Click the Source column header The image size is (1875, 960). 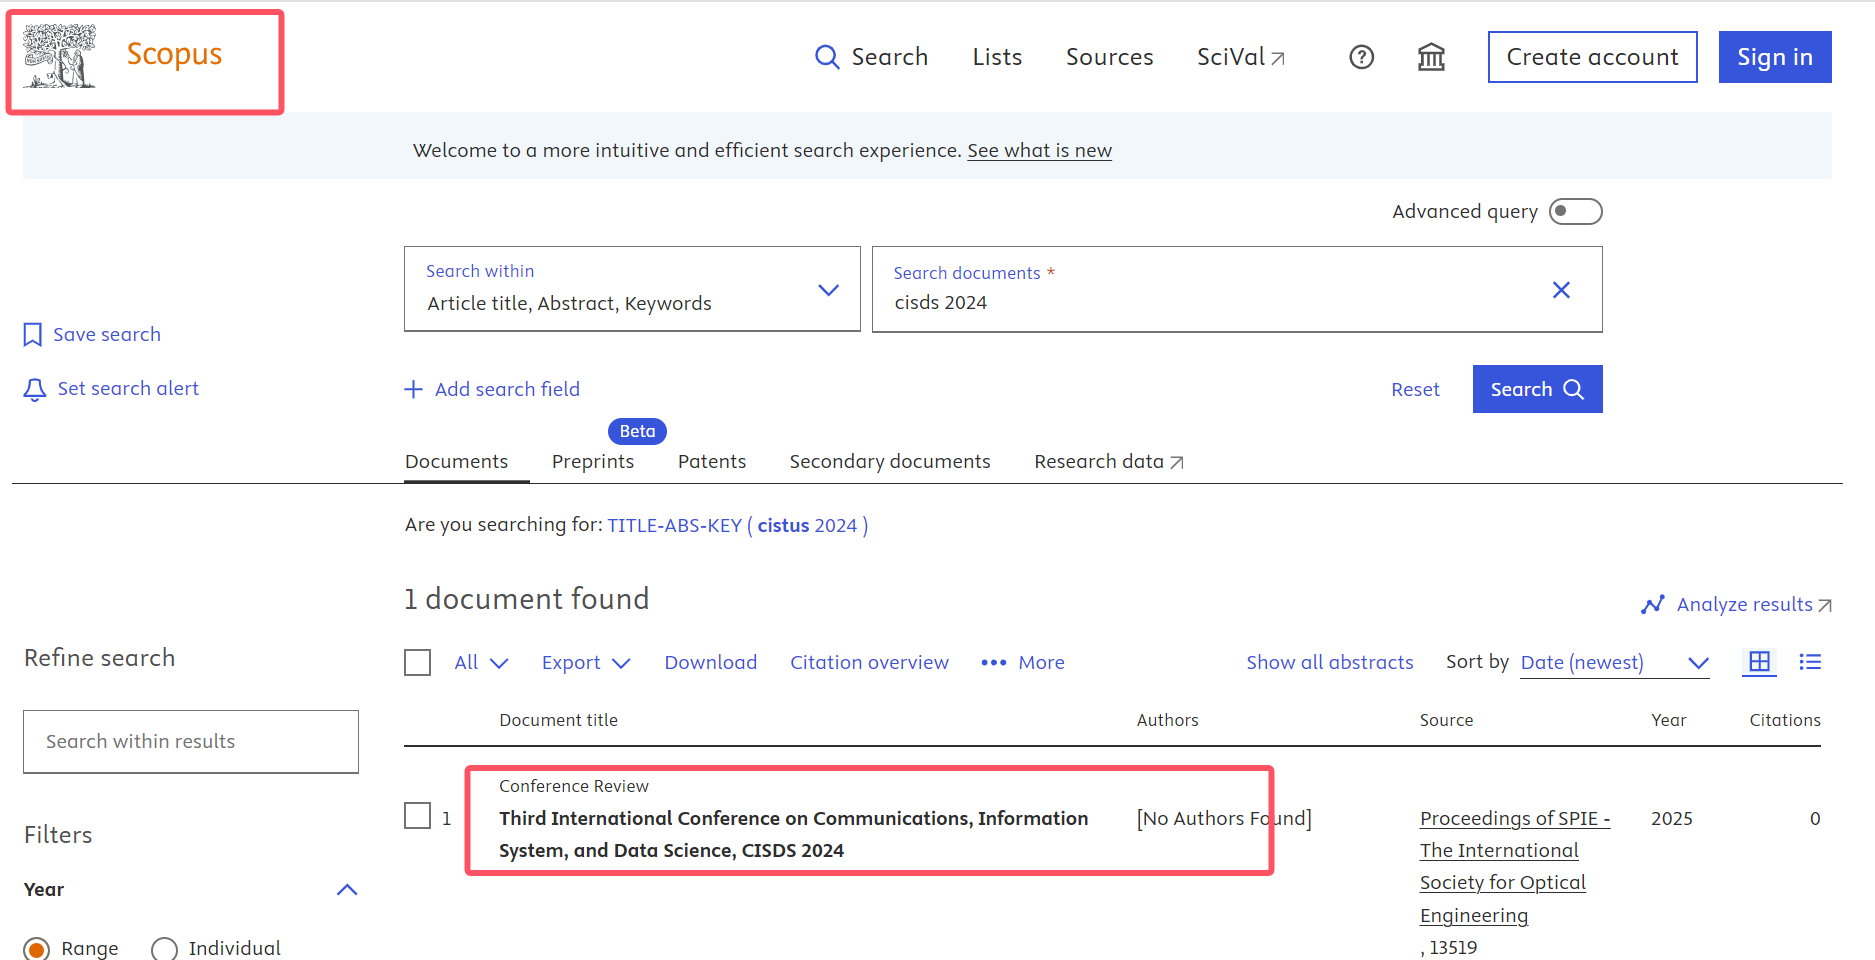[x=1446, y=720]
